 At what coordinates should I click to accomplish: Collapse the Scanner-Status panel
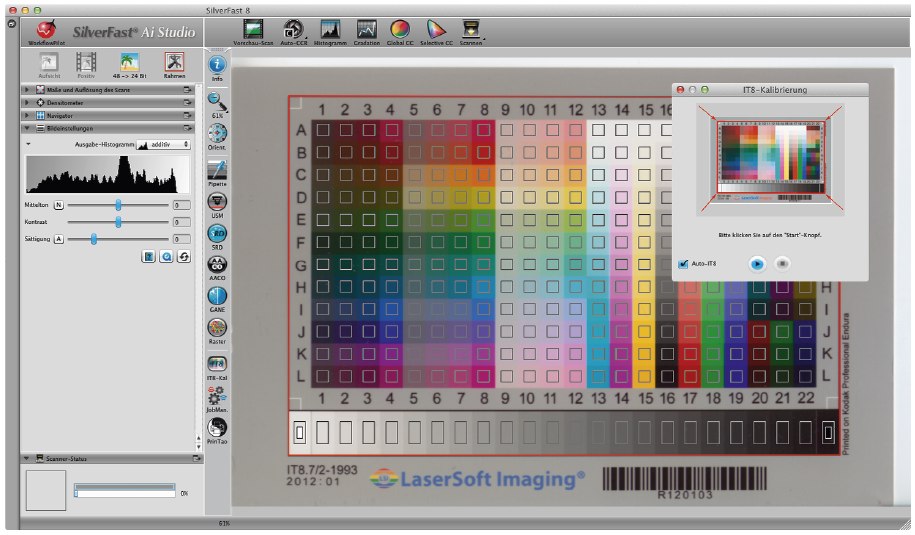(27, 459)
